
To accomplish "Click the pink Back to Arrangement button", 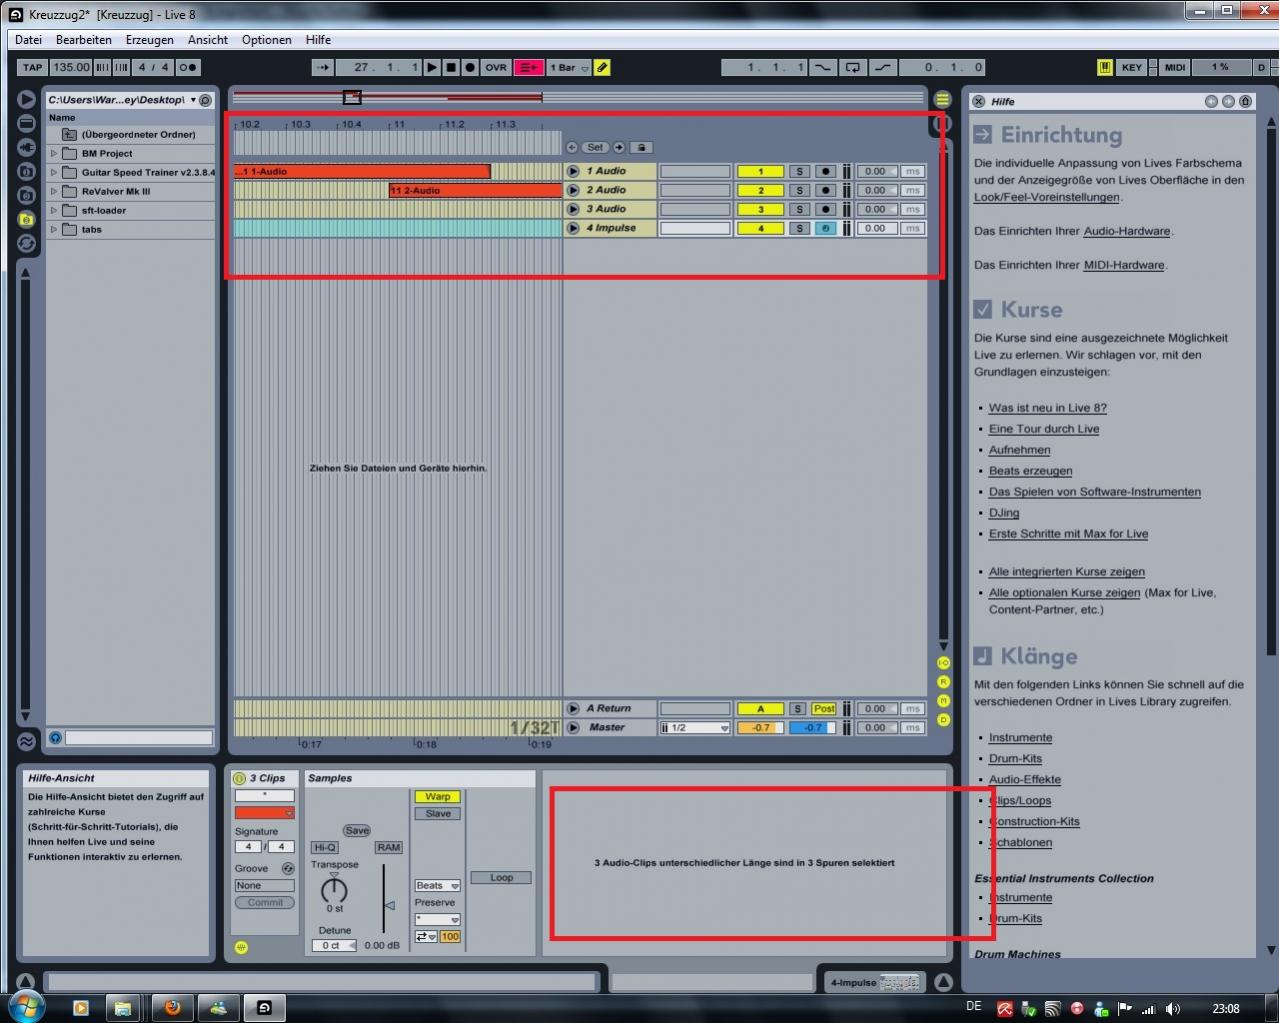I will (x=529, y=67).
